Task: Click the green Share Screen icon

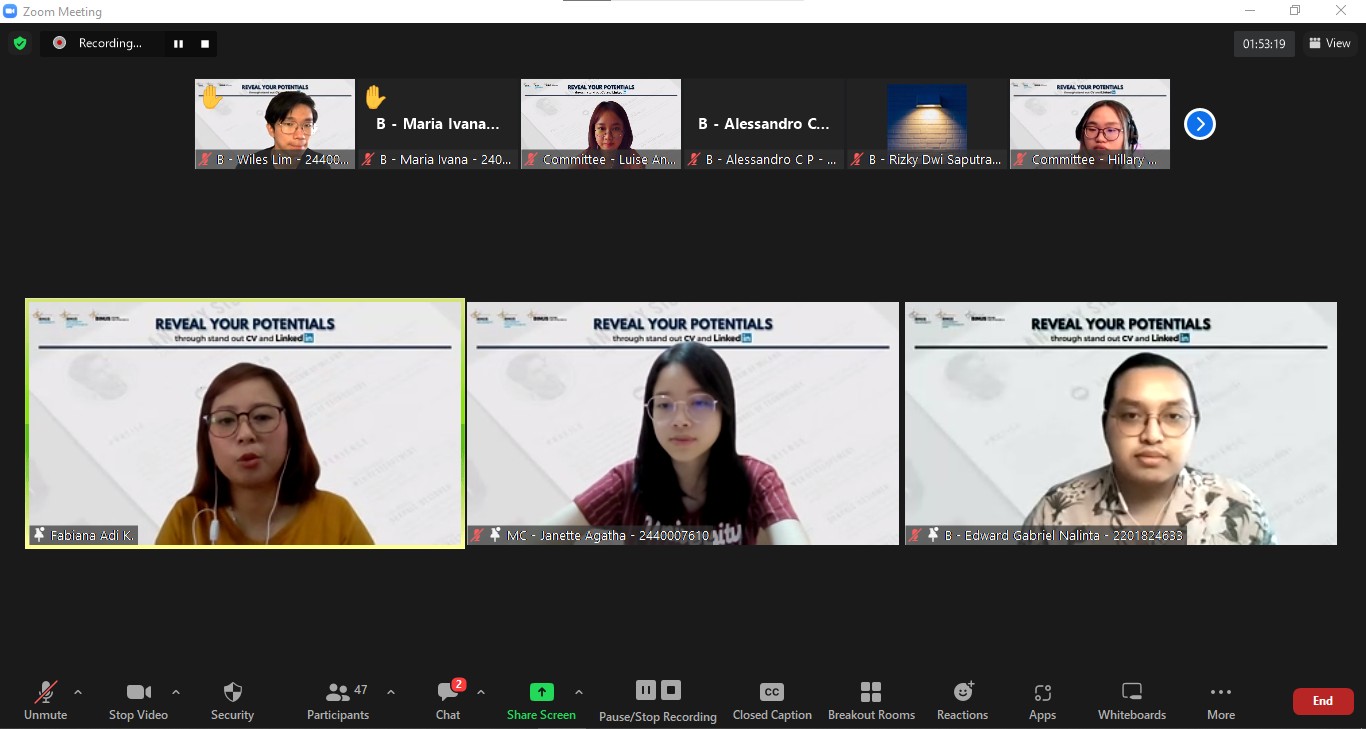Action: tap(541, 692)
